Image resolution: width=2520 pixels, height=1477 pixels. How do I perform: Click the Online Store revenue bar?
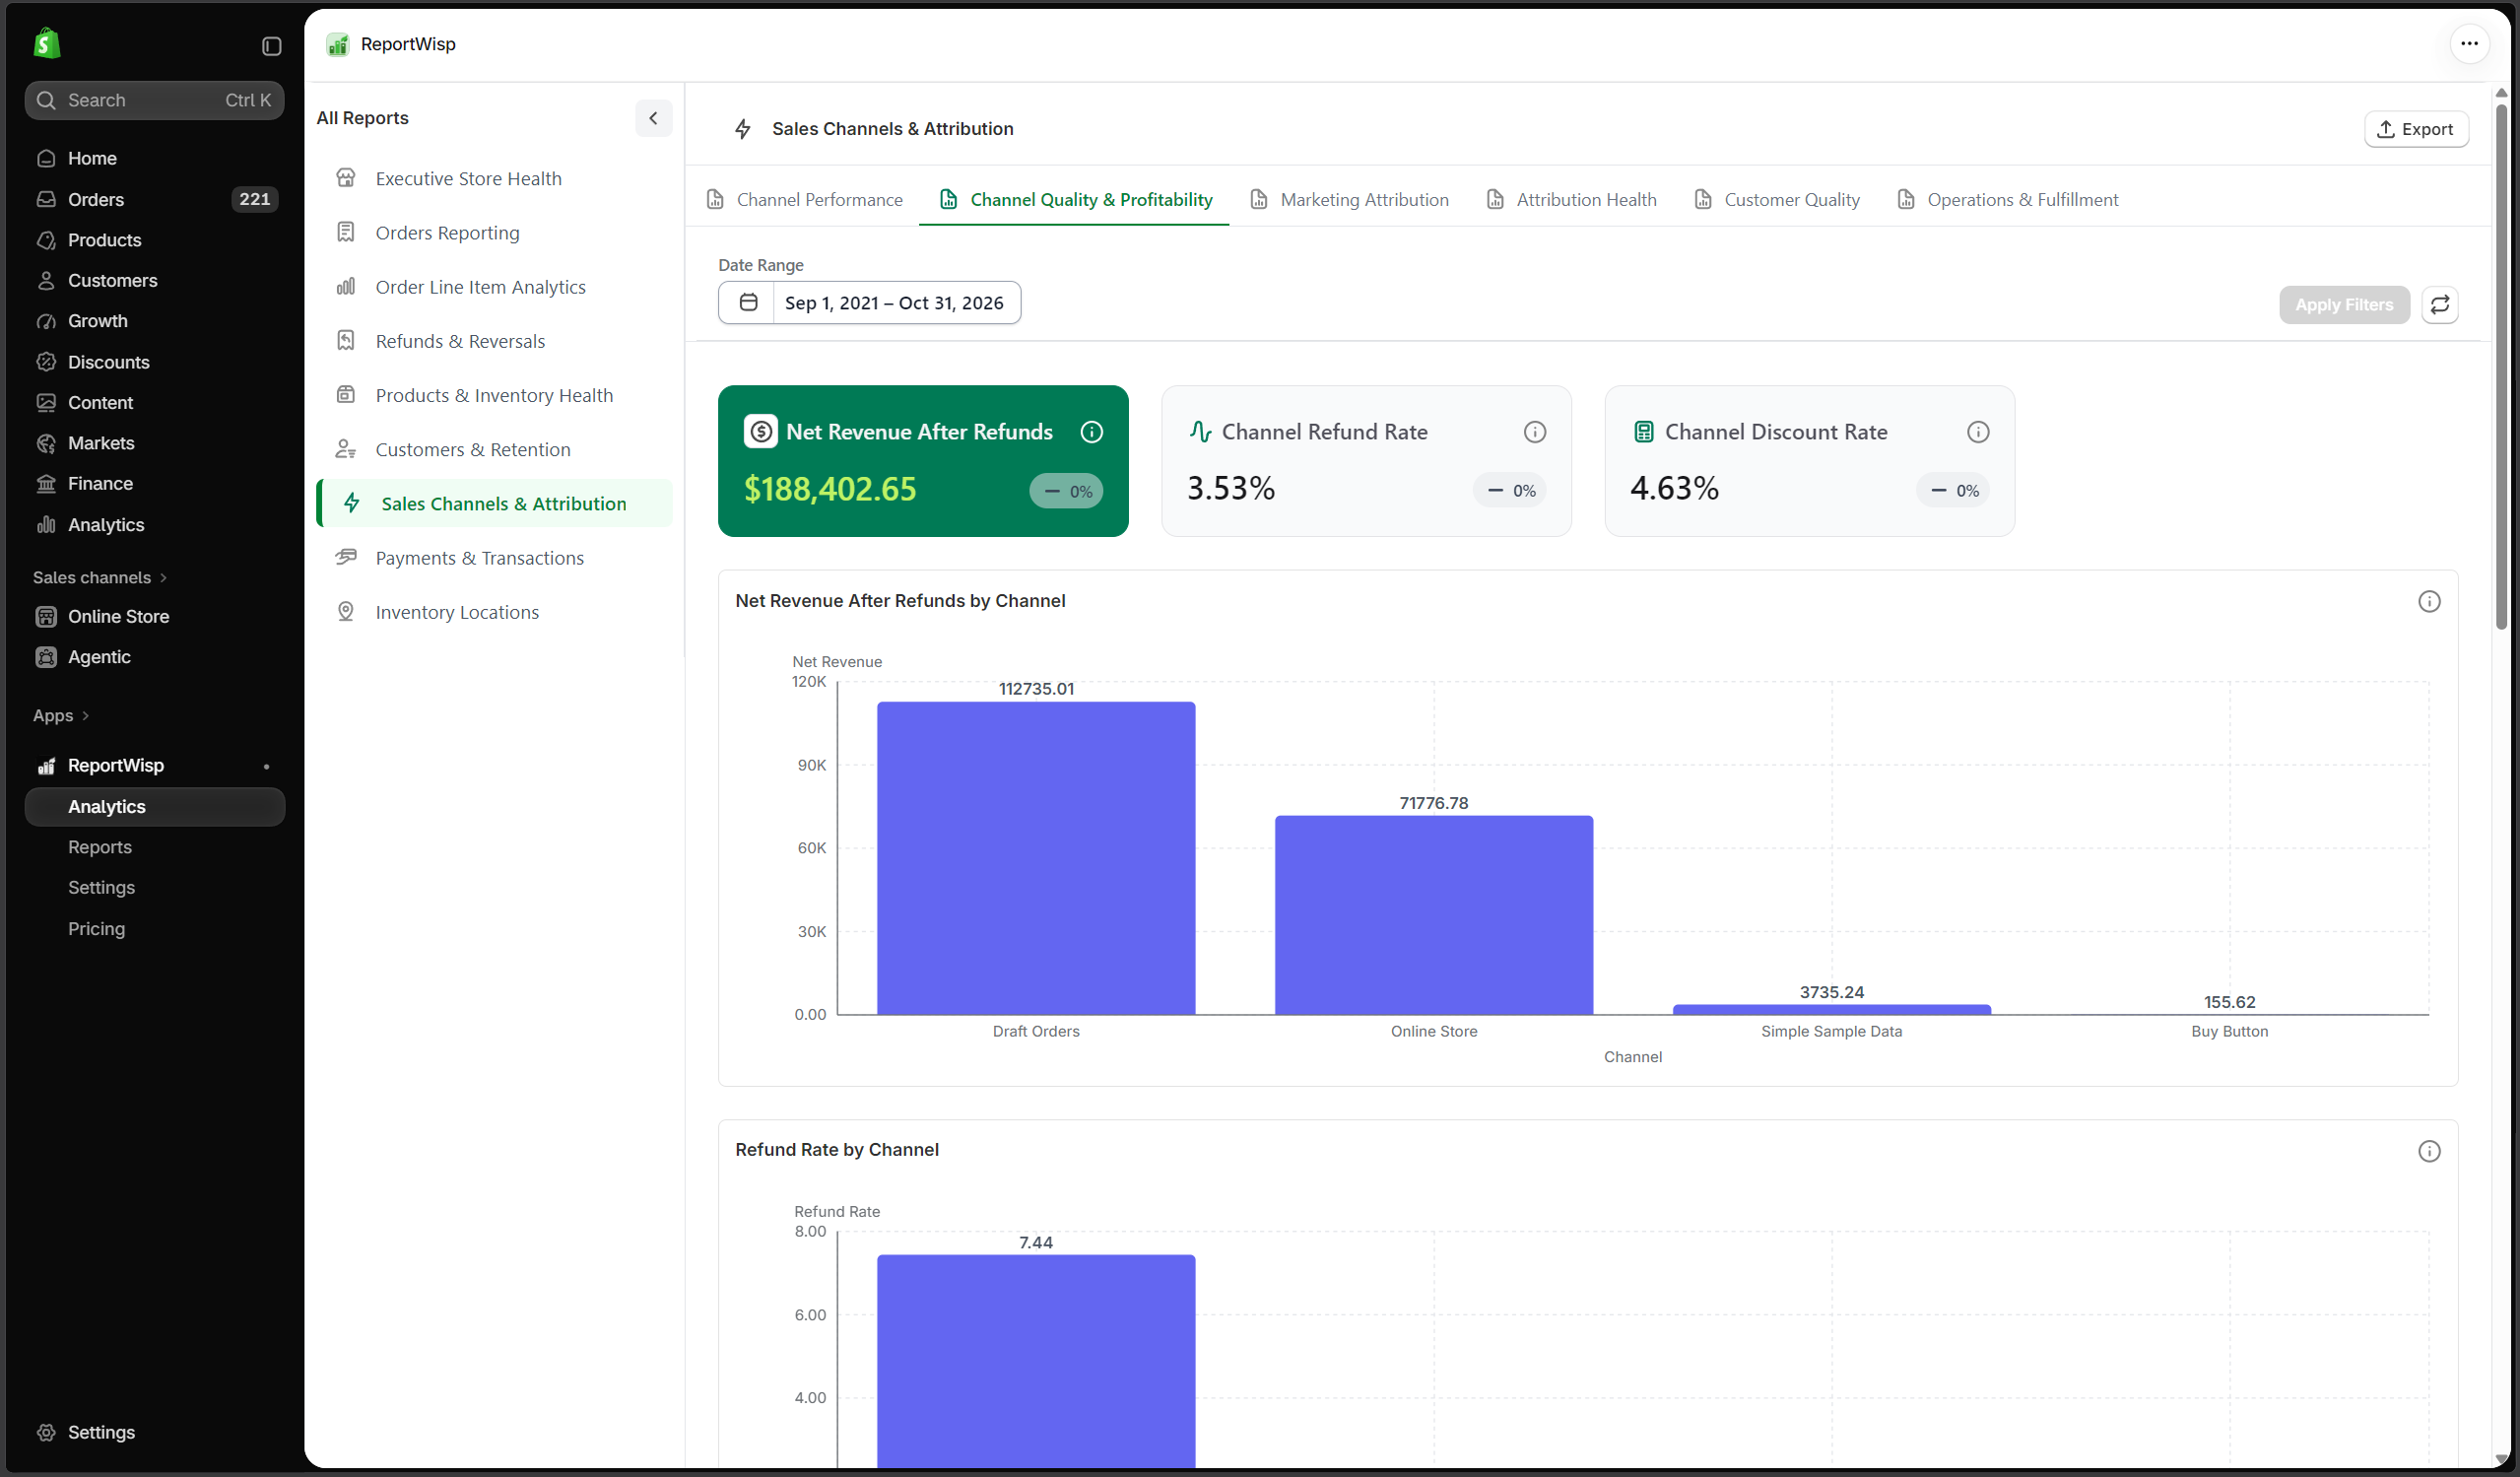[x=1433, y=915]
